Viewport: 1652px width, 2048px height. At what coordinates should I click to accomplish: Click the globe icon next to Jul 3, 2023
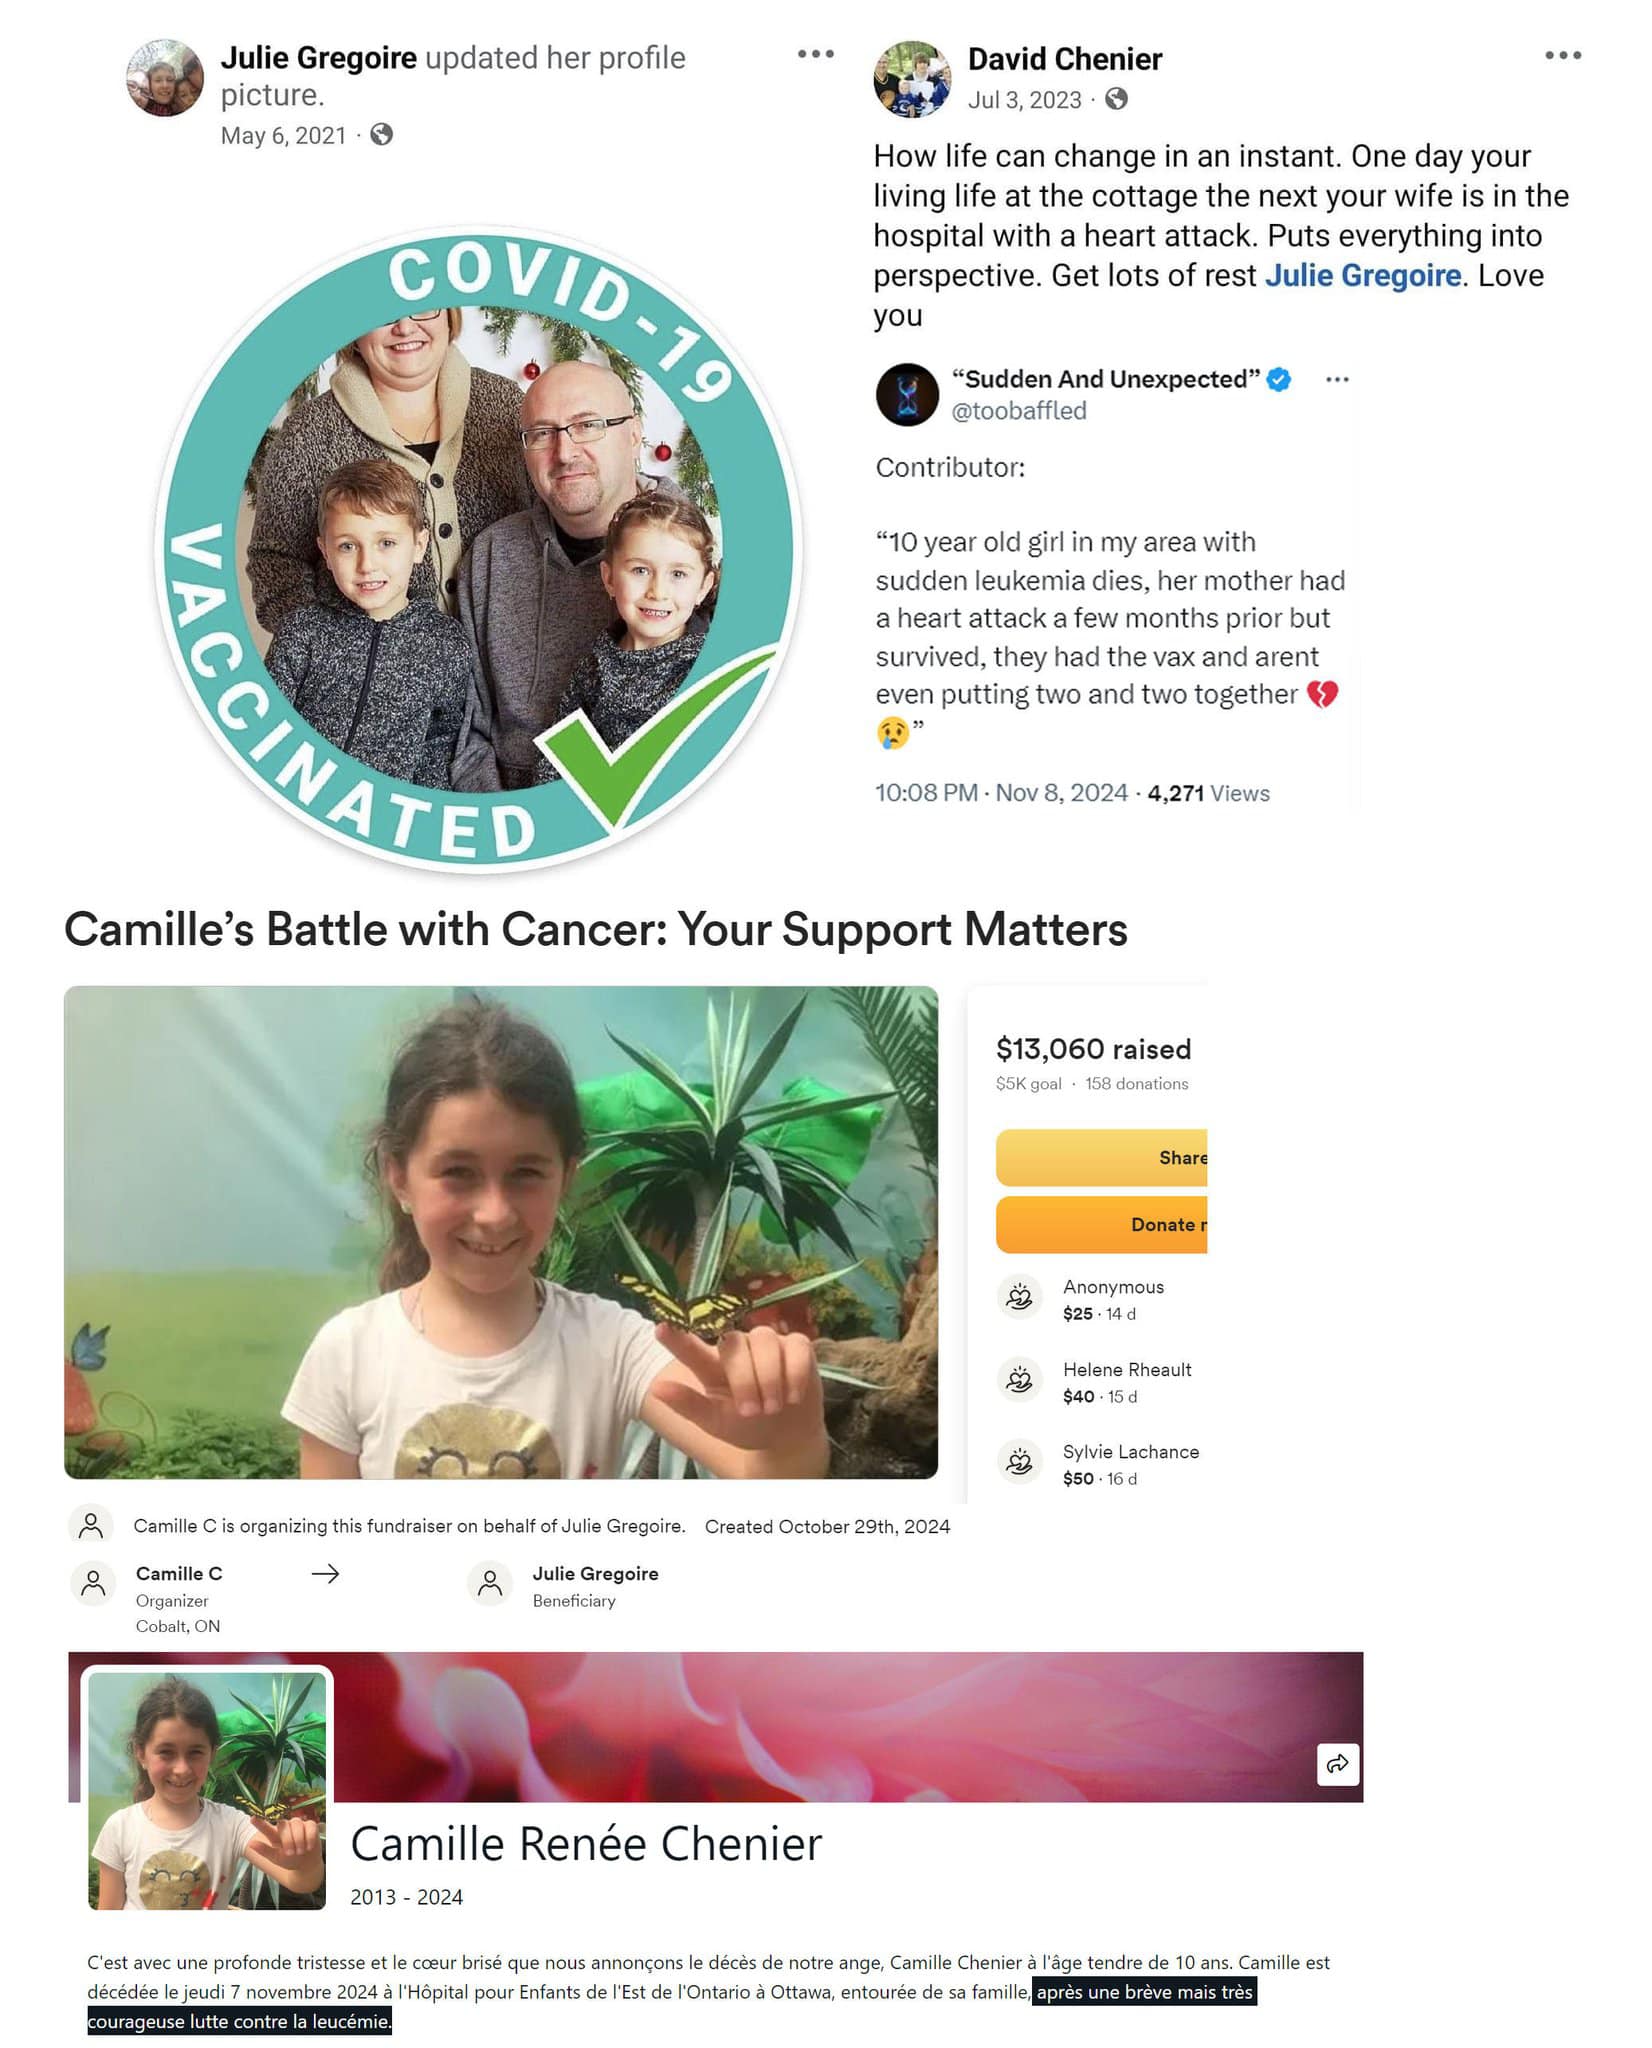[1116, 99]
